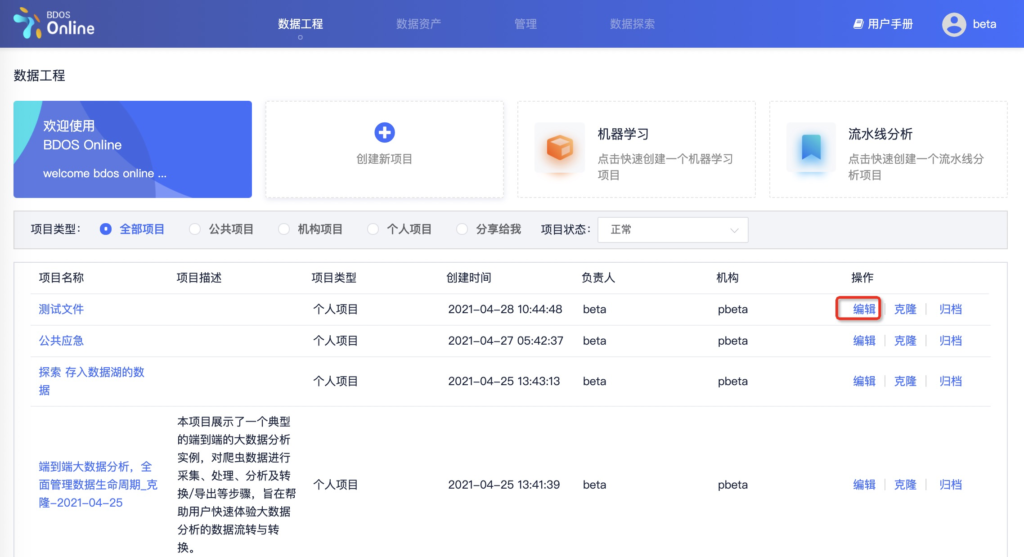The image size is (1024, 557).
Task: Click 归档 for the 端到端大数据分析 row
Action: (x=950, y=485)
